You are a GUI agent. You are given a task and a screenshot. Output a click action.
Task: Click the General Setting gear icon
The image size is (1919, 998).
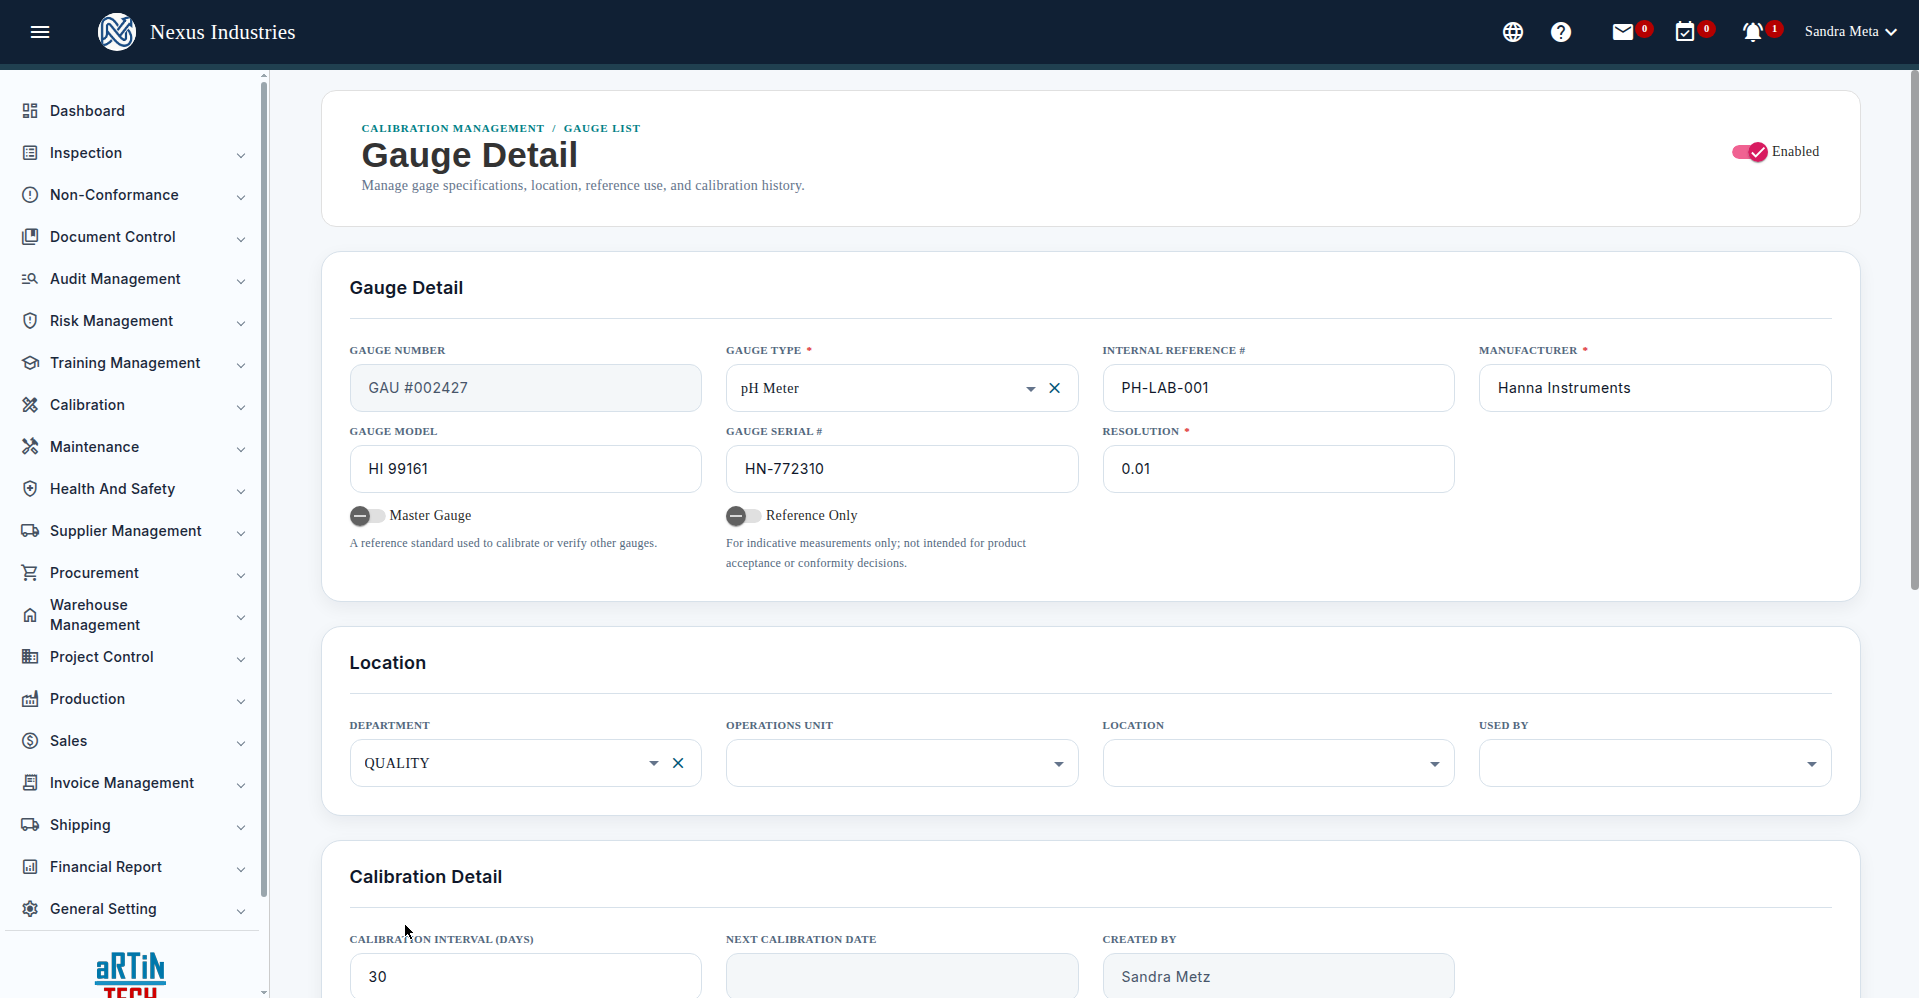pos(30,909)
